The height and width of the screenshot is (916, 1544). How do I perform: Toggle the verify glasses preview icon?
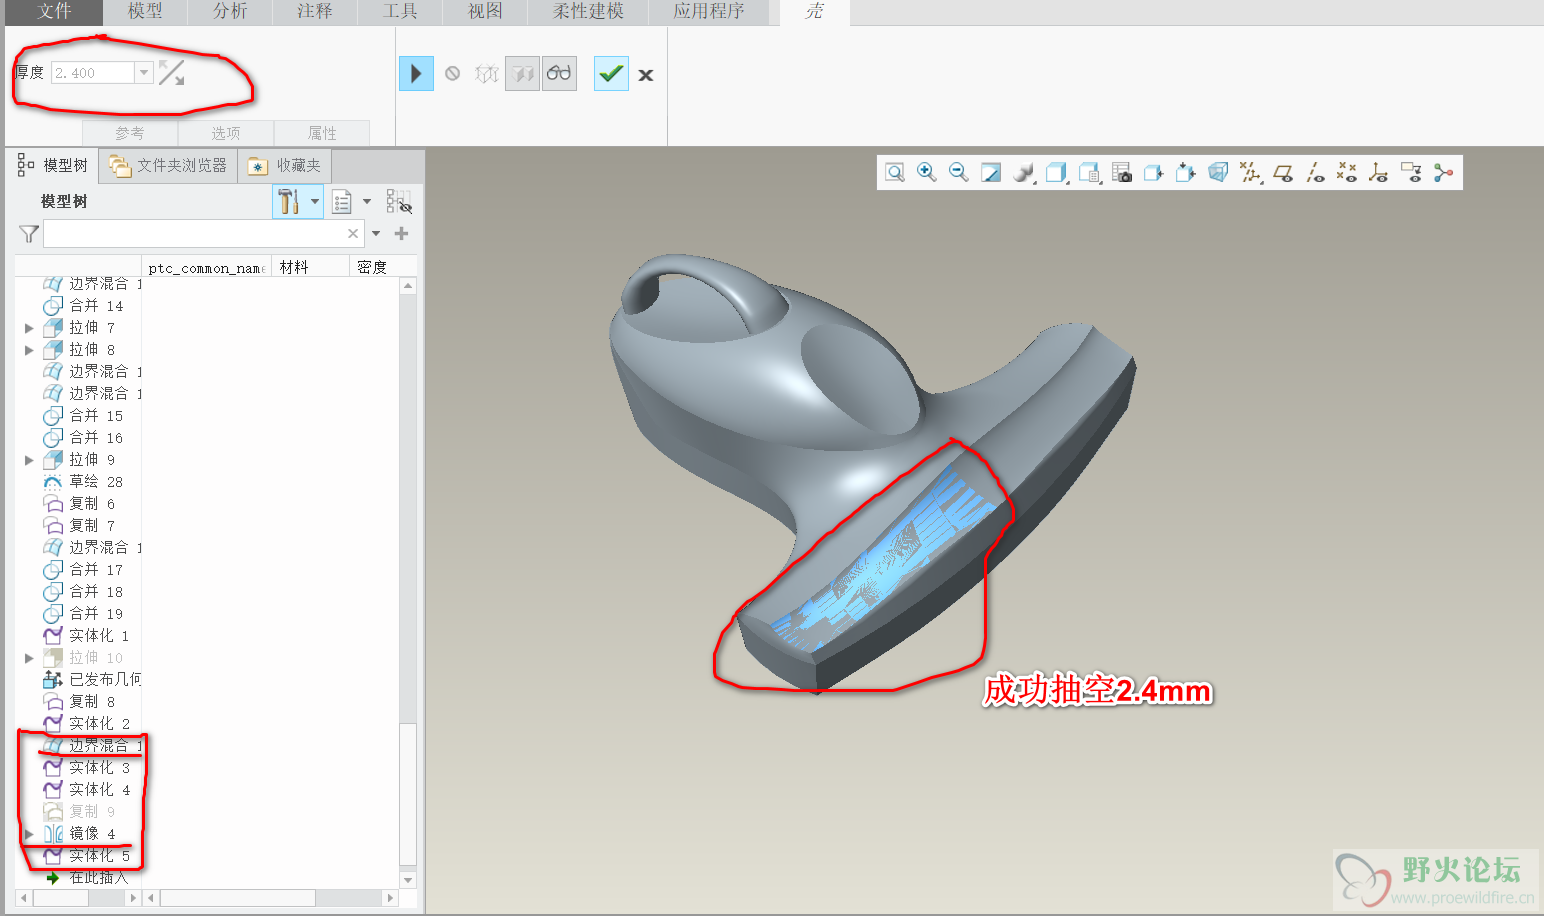[559, 74]
